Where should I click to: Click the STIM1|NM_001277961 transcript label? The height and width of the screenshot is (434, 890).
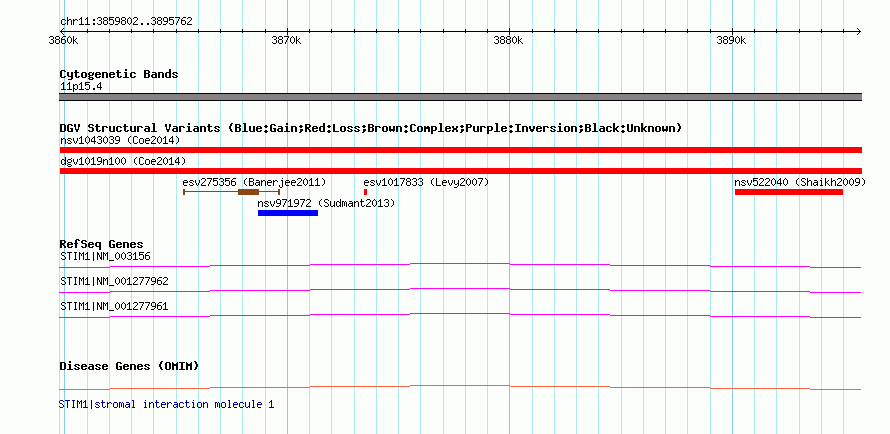coord(114,306)
